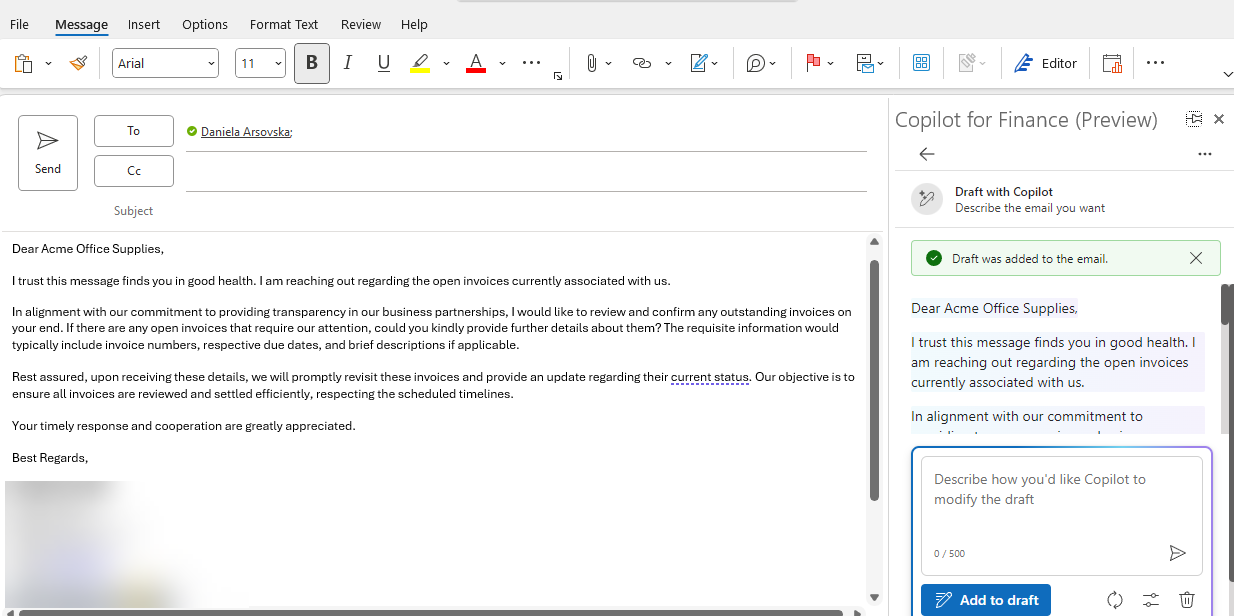
Task: Dismiss the 'Draft was added' notification
Action: [x=1196, y=258]
